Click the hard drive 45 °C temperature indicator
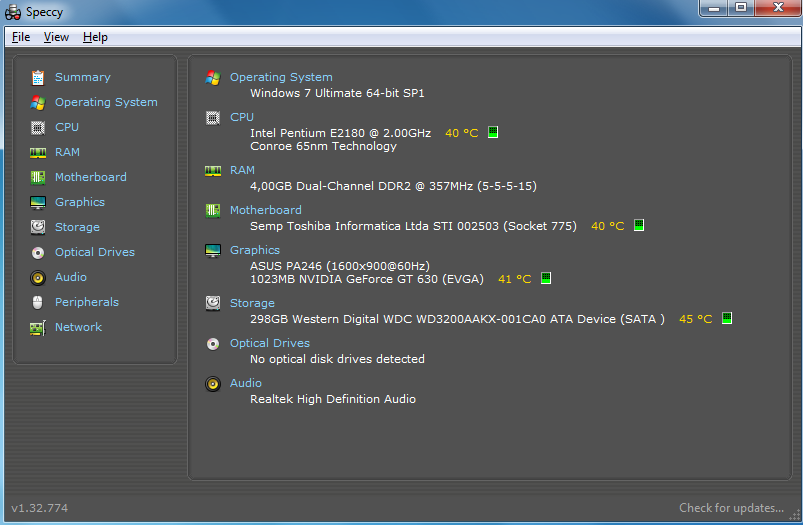 pyautogui.click(x=727, y=319)
